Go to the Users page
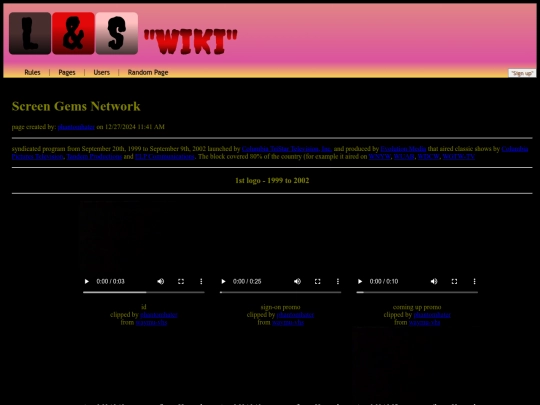540x405 pixels. coord(102,72)
